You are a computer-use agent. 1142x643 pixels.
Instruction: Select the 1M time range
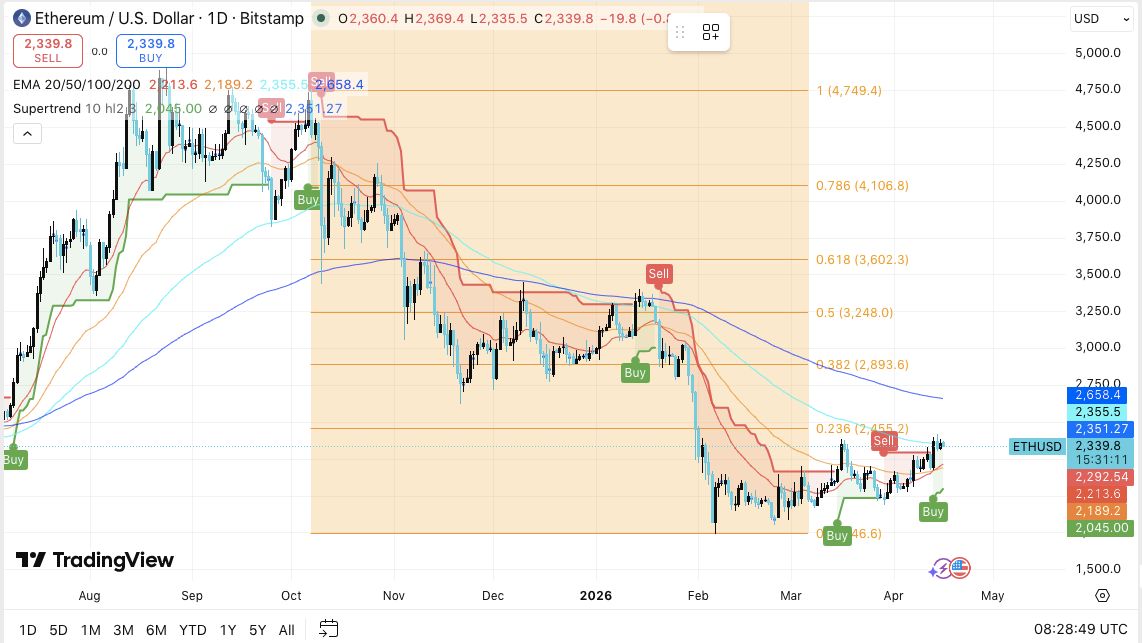coord(90,630)
